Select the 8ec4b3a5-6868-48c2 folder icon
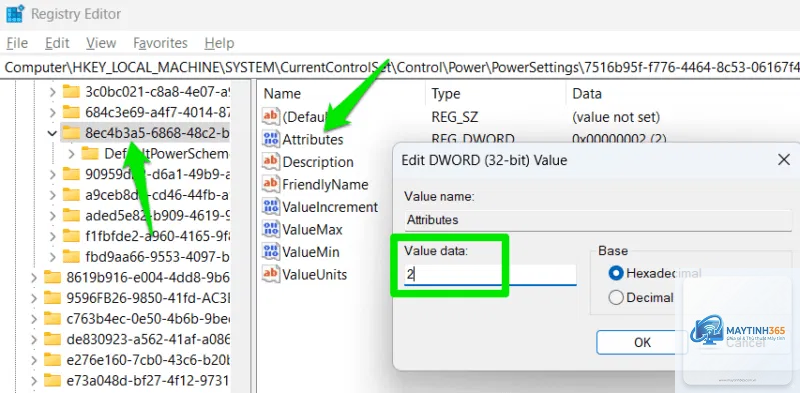Image resolution: width=800 pixels, height=393 pixels. (71, 133)
